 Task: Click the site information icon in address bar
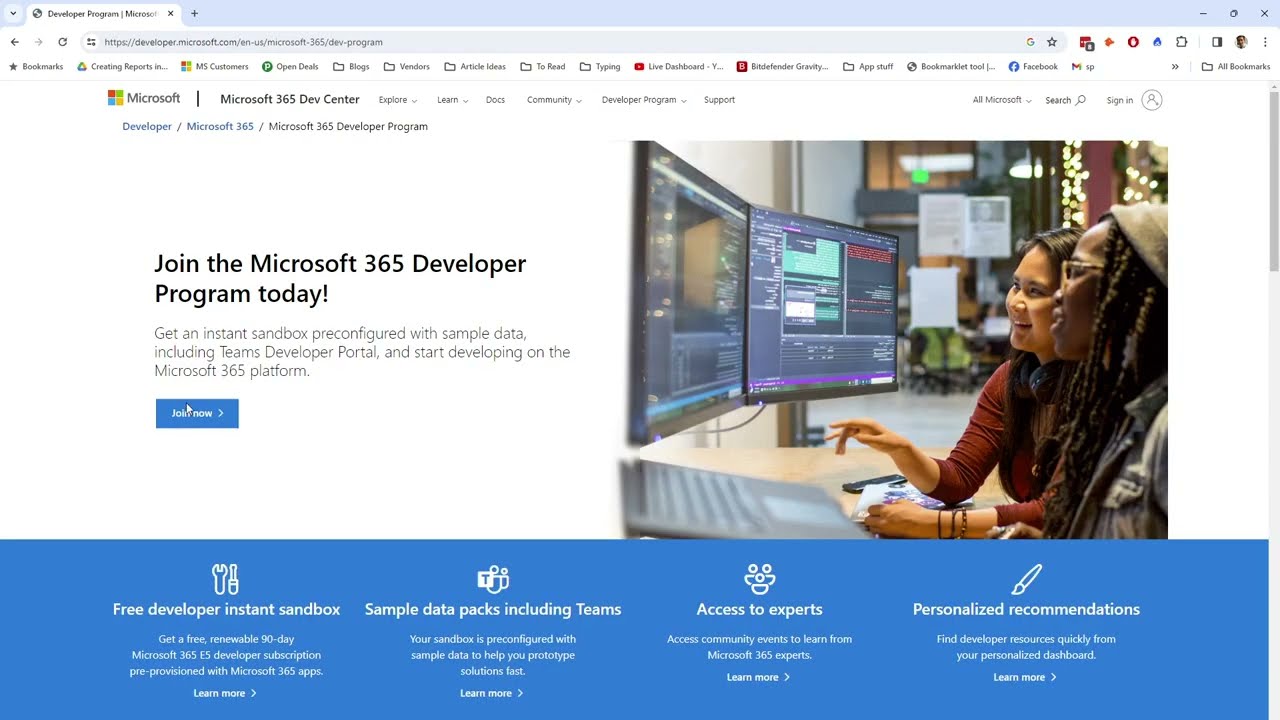[x=91, y=42]
